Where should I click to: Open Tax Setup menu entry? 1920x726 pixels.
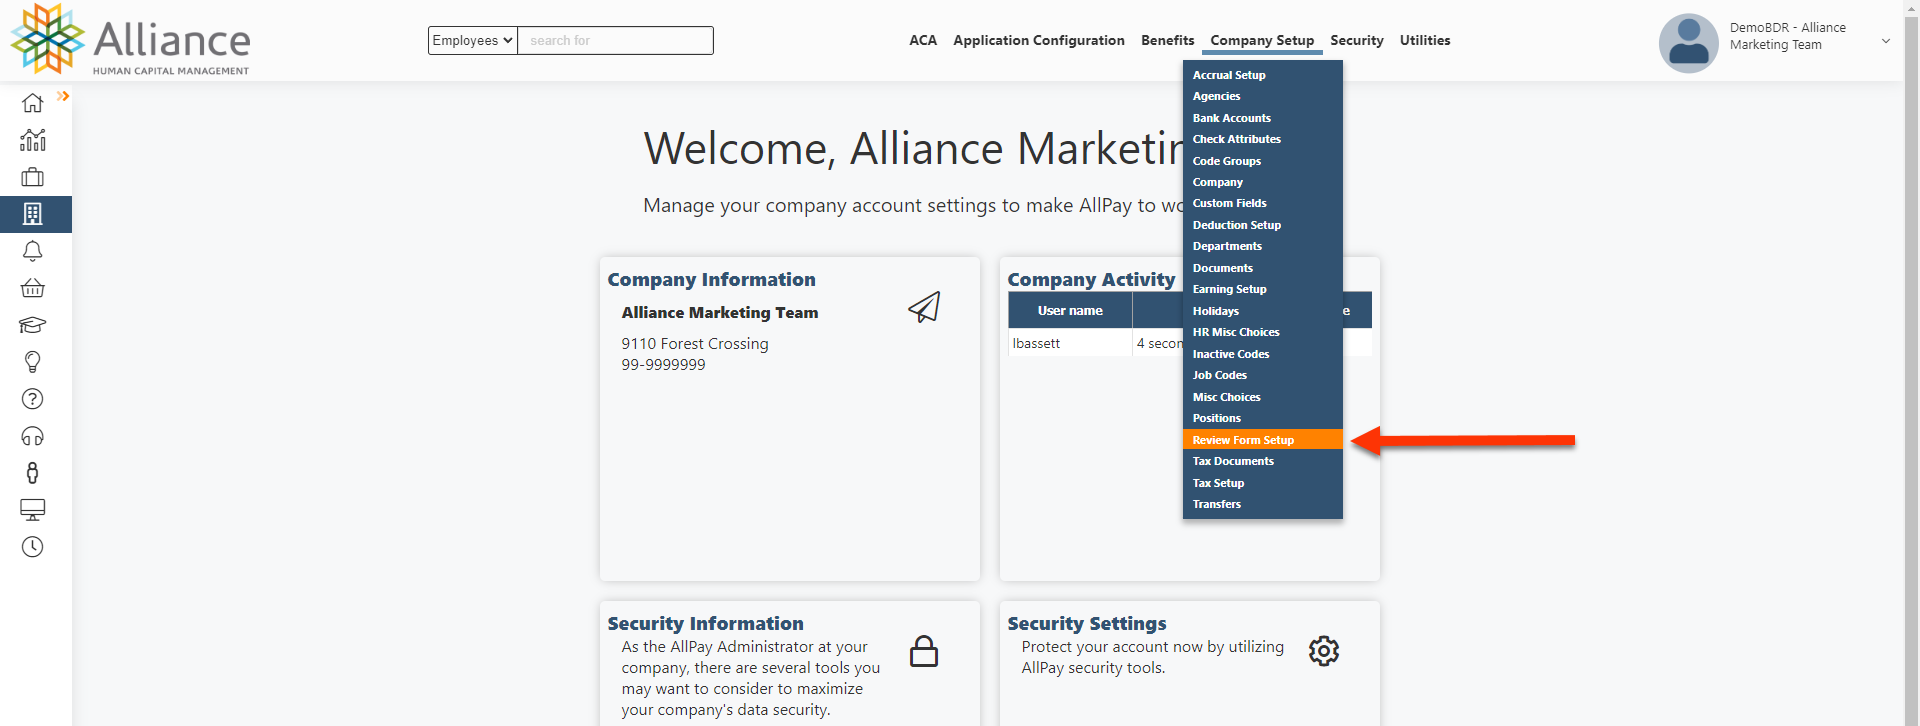[1263, 483]
